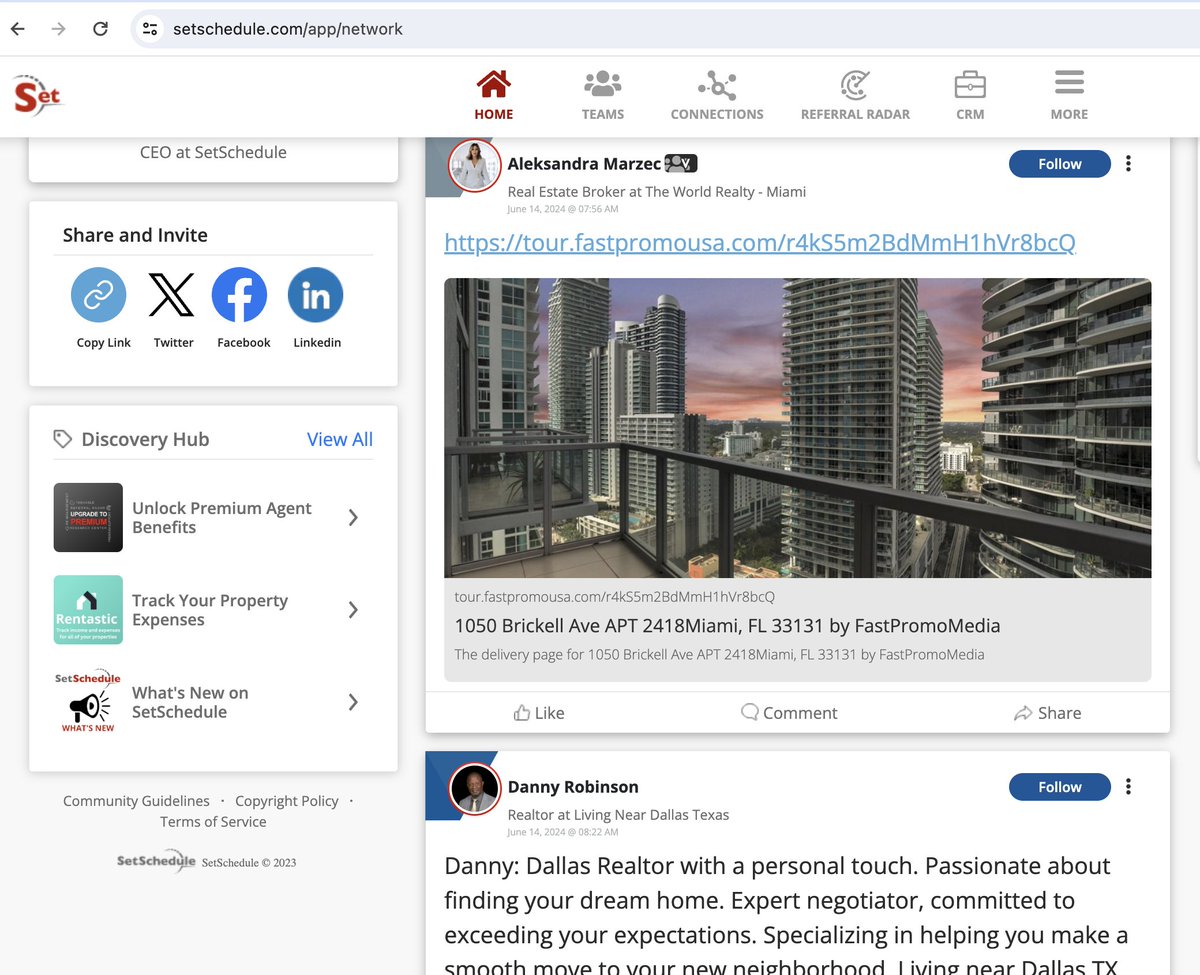Screen dimensions: 1200x975
Task: Click the Brickell balcony photo preview
Action: (x=797, y=428)
